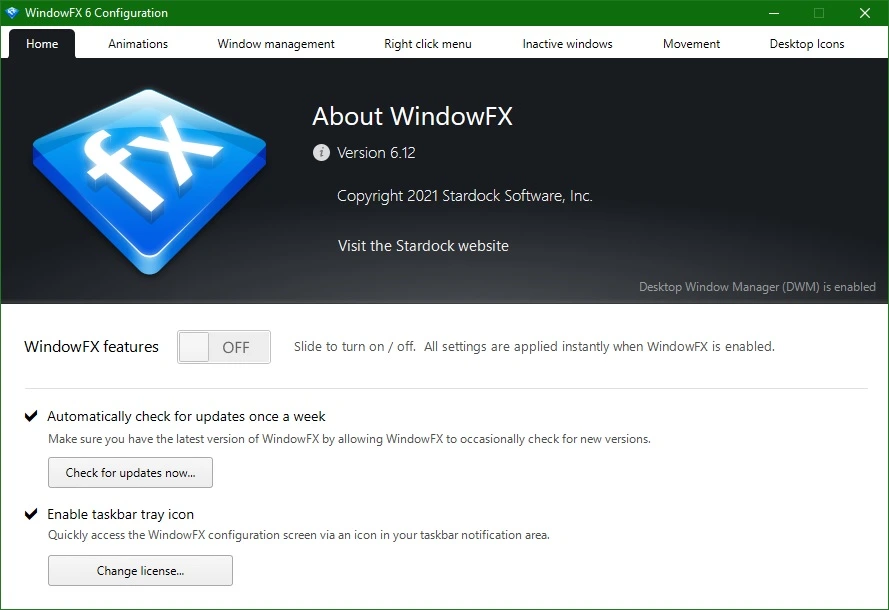This screenshot has height=610, width=889.
Task: Open the Animations tab
Action: pos(138,44)
